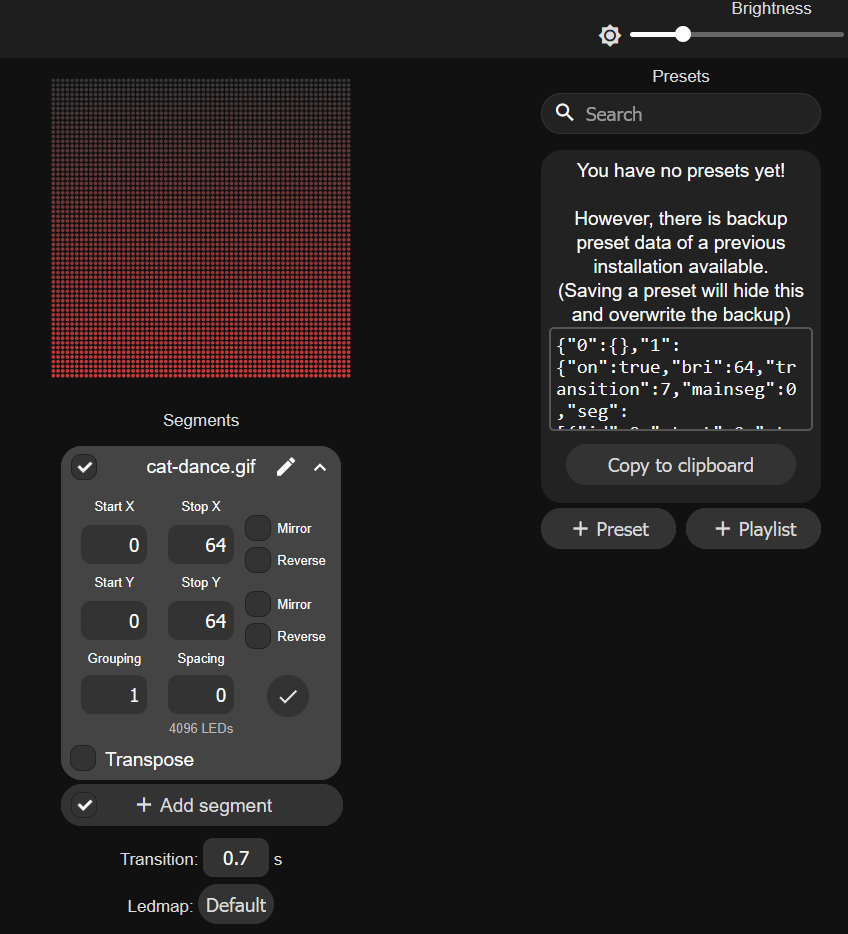Open the Ledmap Default dropdown
Viewport: 848px width, 934px height.
[x=236, y=905]
